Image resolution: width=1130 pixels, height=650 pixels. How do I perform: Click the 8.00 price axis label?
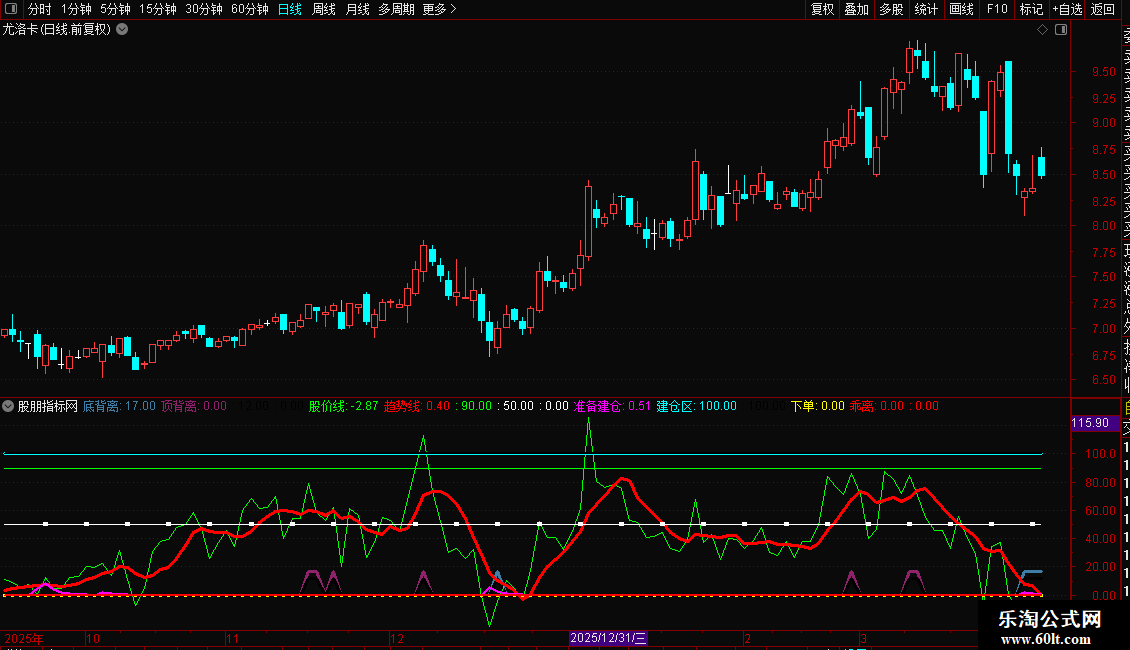[x=1103, y=226]
